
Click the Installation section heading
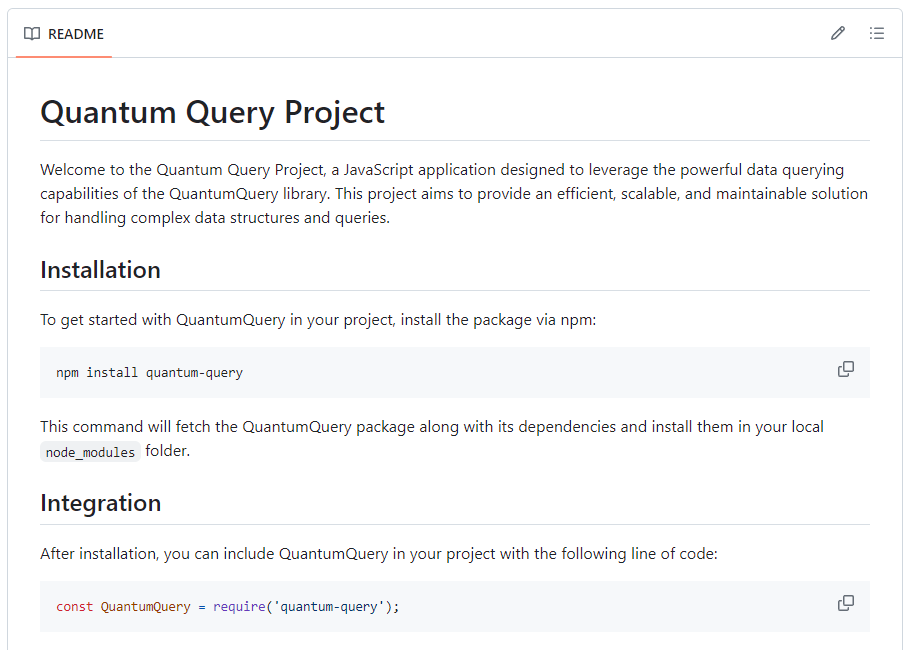(100, 270)
